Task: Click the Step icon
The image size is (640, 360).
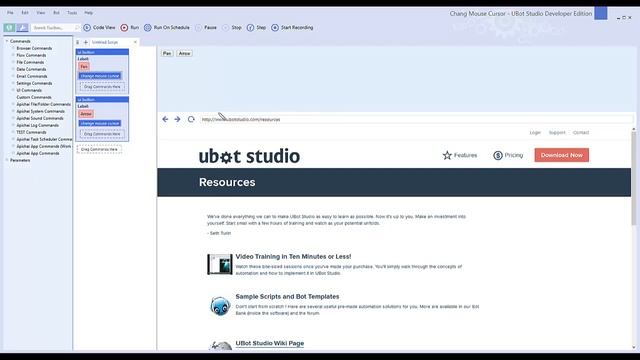Action: 250,27
